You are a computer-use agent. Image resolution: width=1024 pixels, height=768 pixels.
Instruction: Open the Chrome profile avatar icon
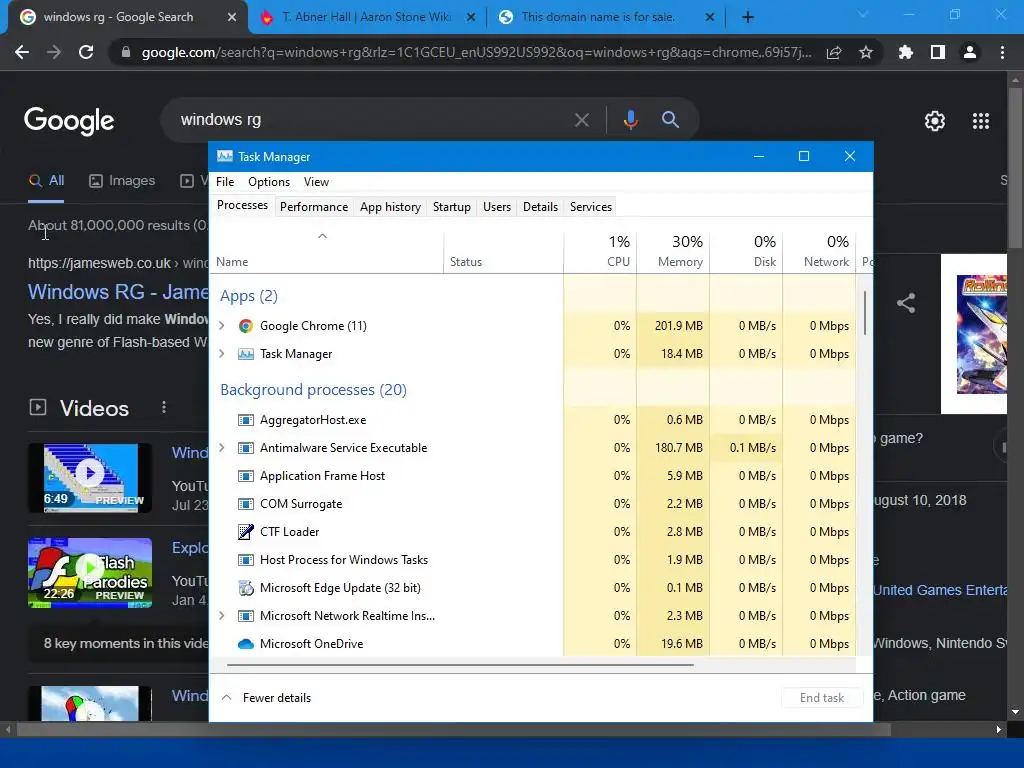tap(970, 52)
